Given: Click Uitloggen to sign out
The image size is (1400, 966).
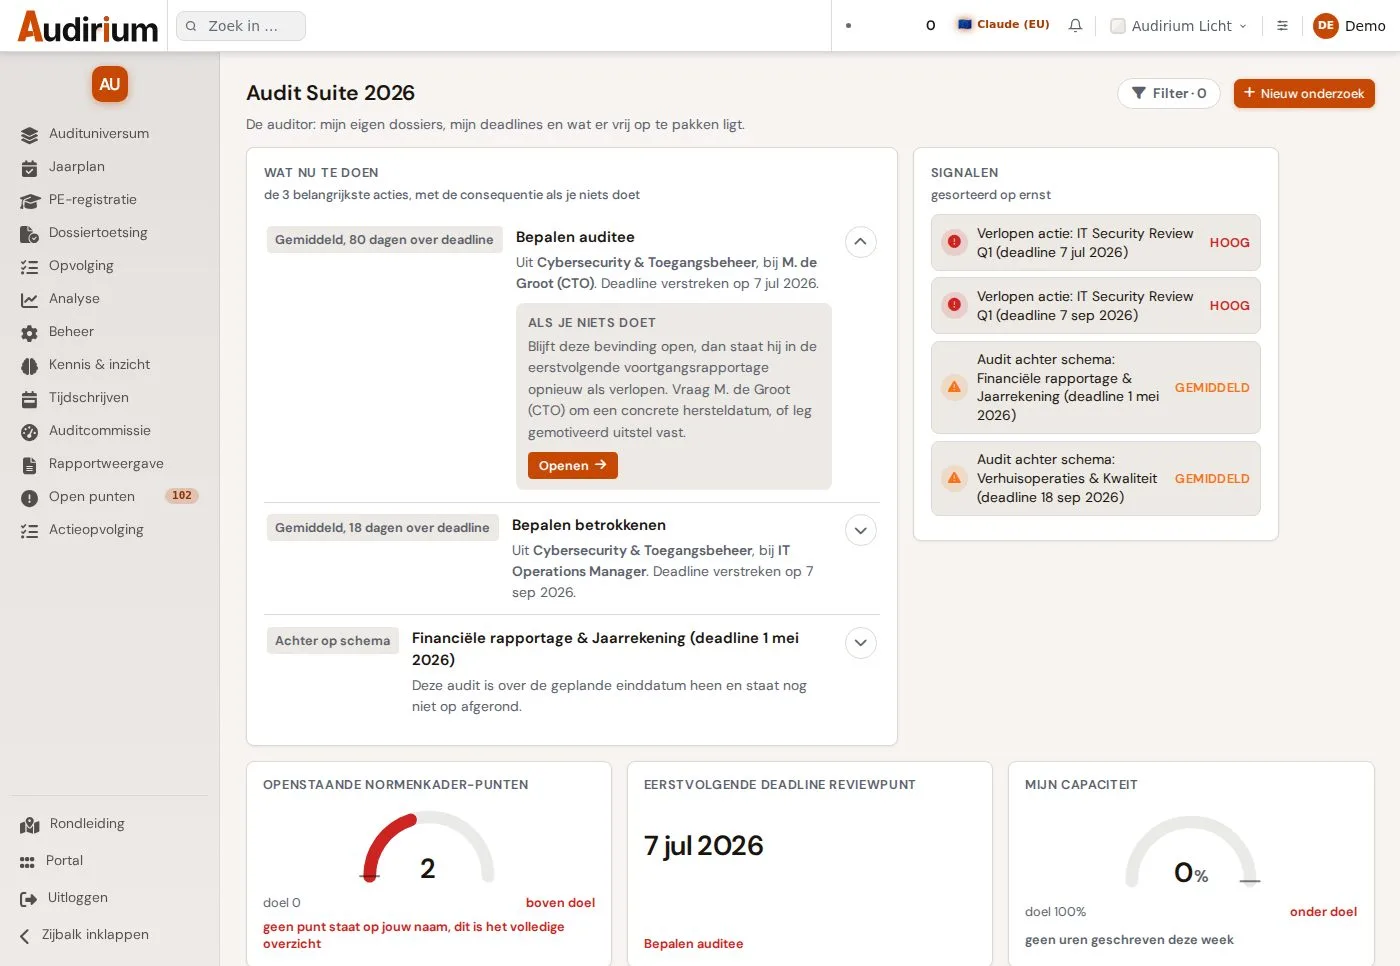Looking at the screenshot, I should 77,898.
